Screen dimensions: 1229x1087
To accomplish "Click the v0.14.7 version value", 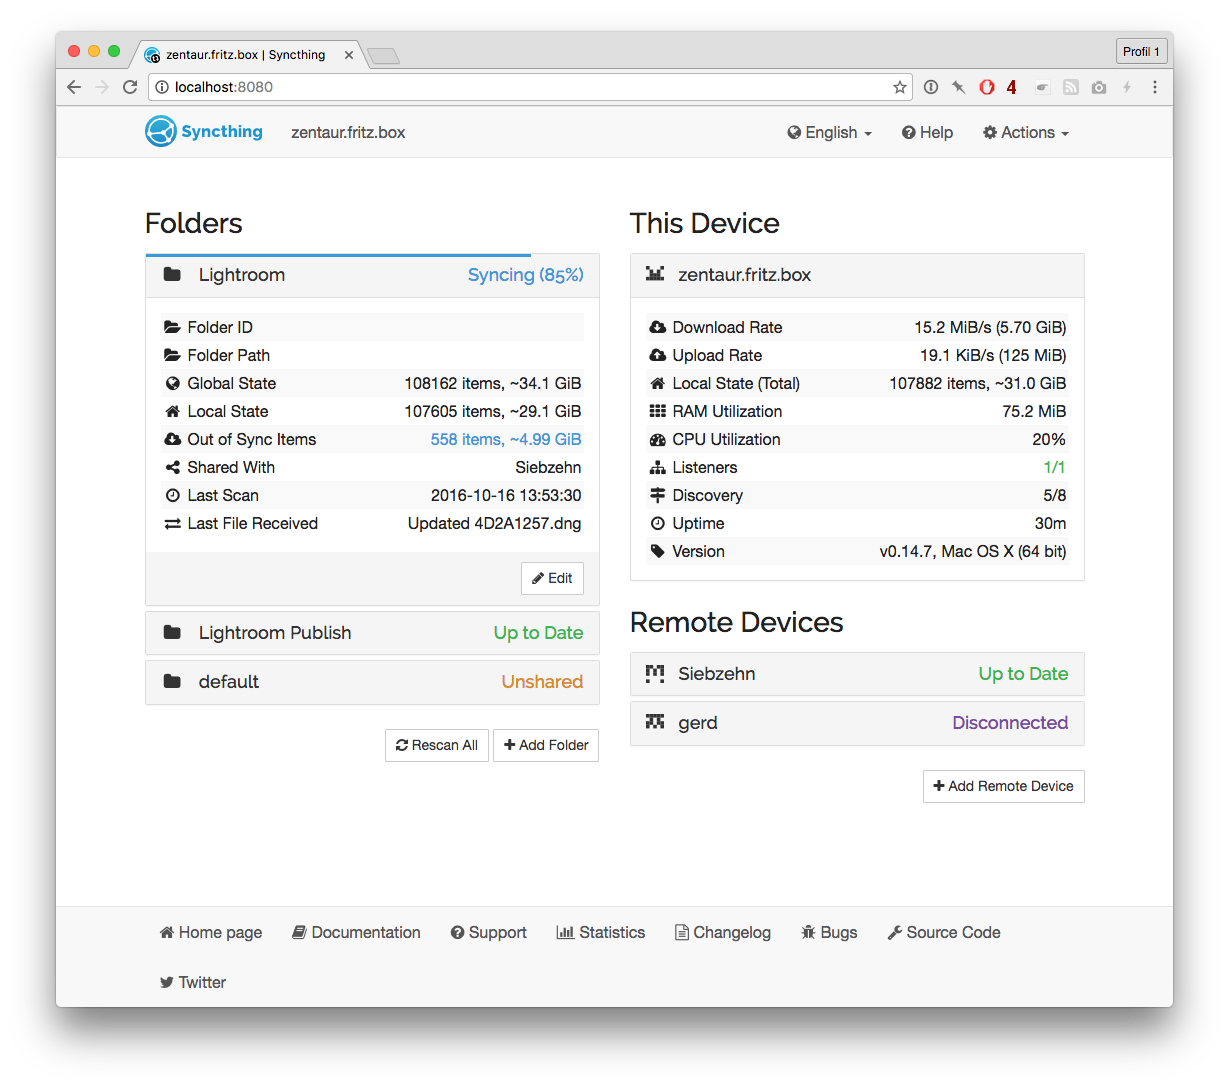I will click(x=973, y=551).
